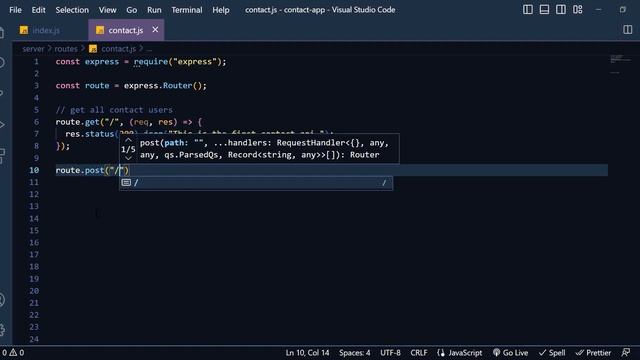
Task: Show next signature with down chevron
Action: tap(128, 158)
